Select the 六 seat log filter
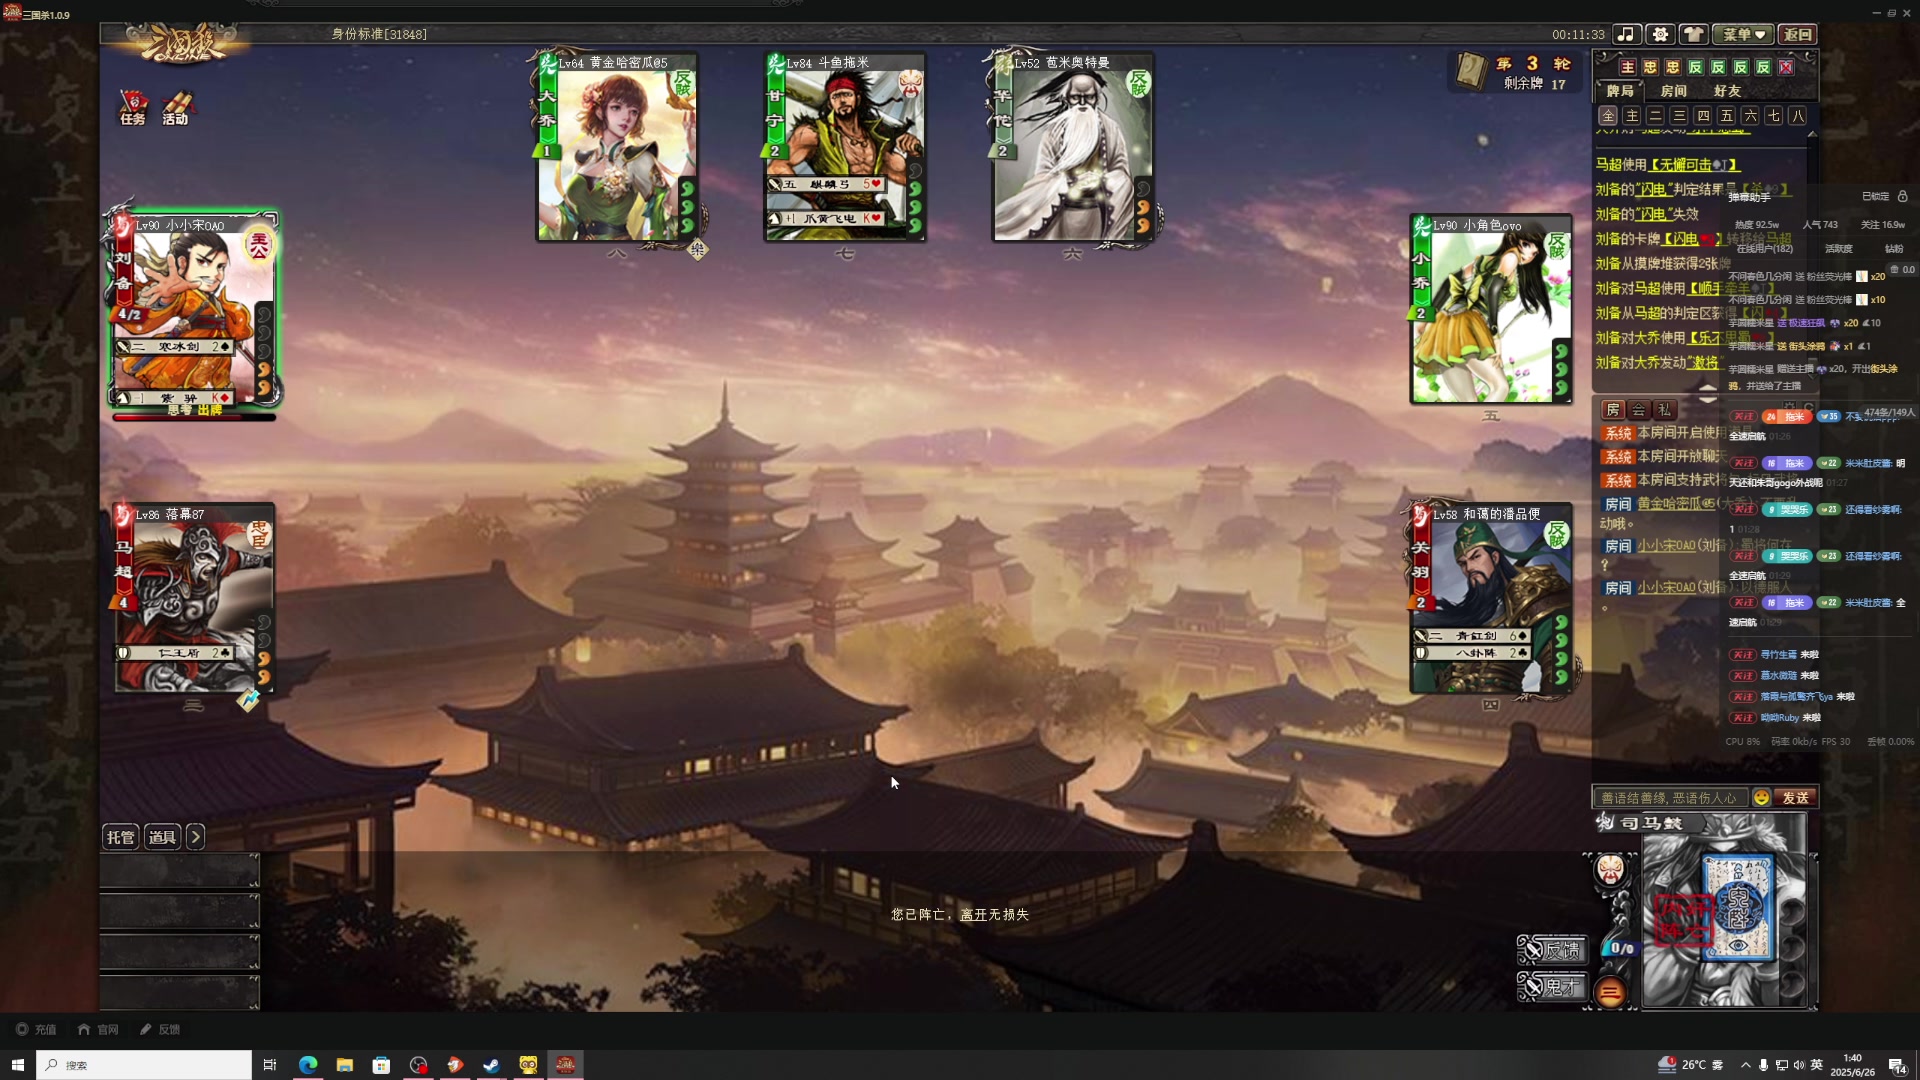 point(1750,116)
